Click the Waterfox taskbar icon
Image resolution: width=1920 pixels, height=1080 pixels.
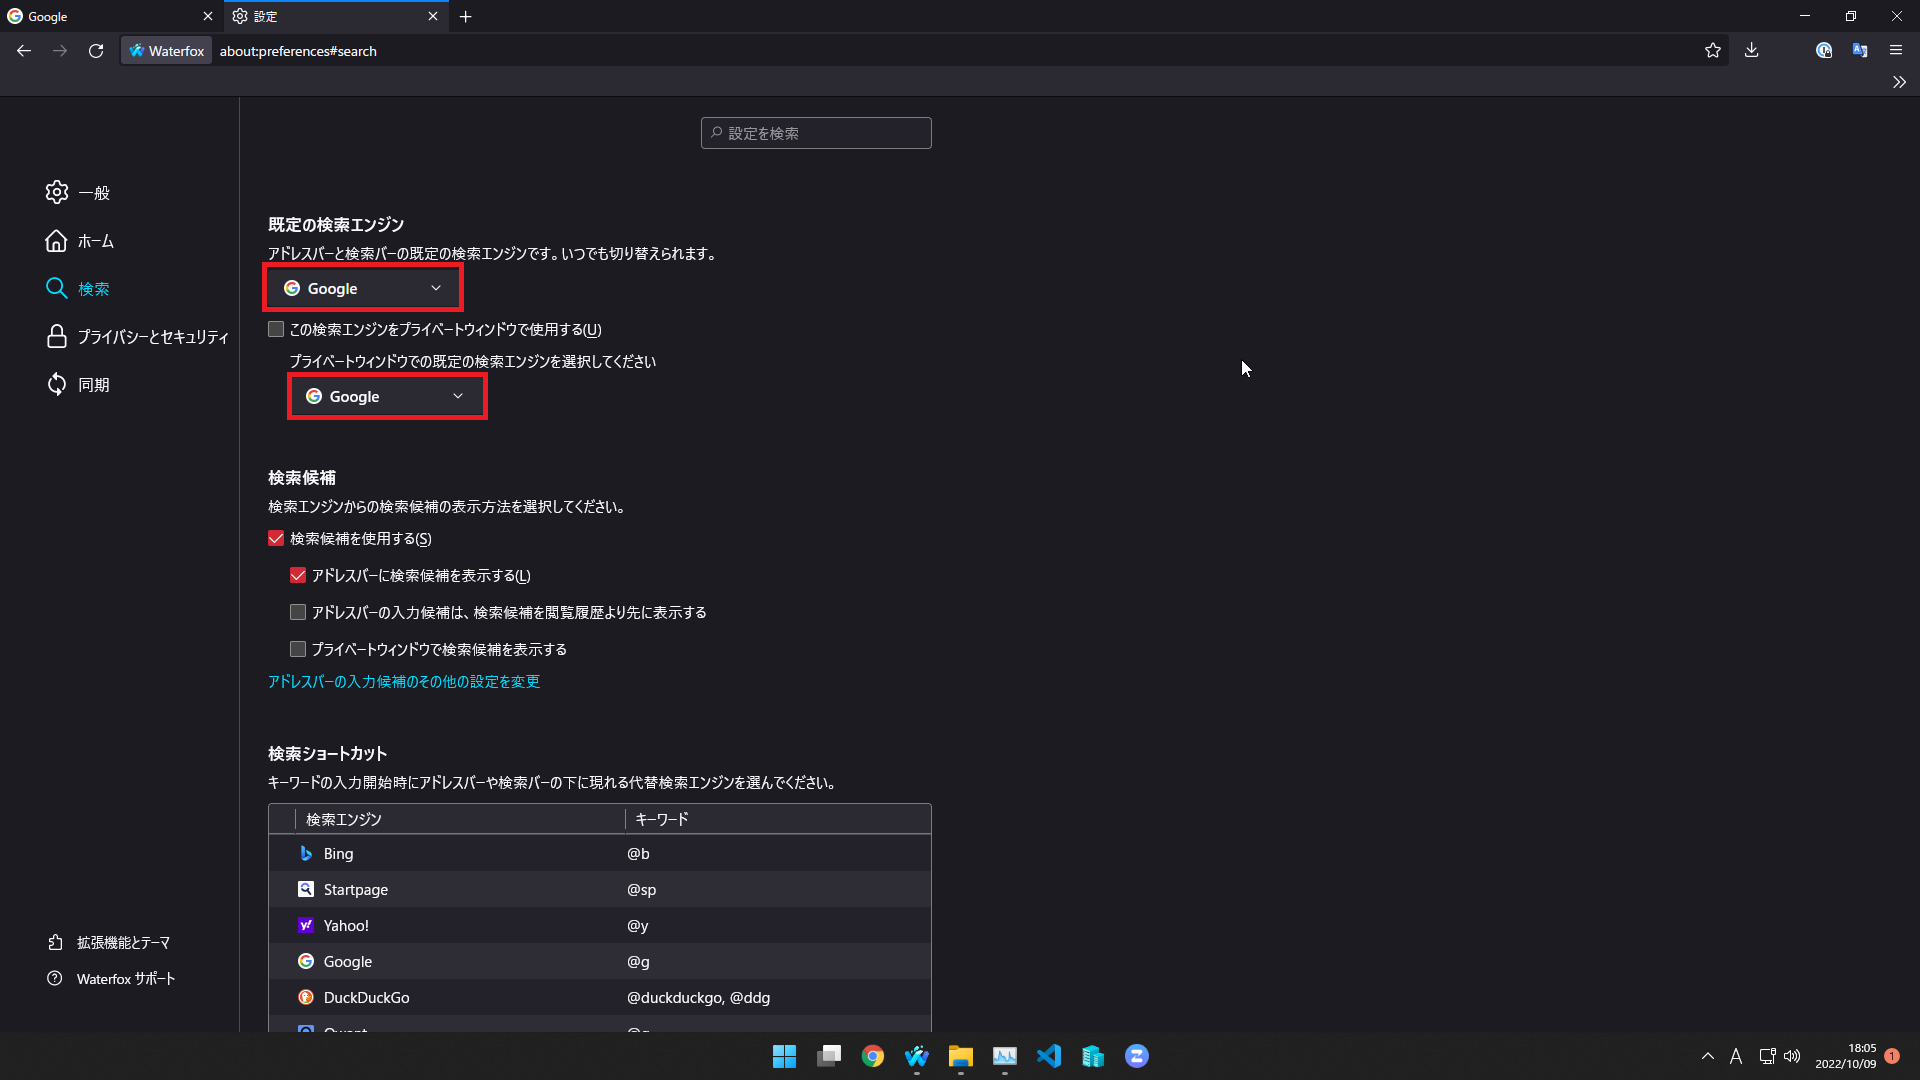coord(917,1056)
